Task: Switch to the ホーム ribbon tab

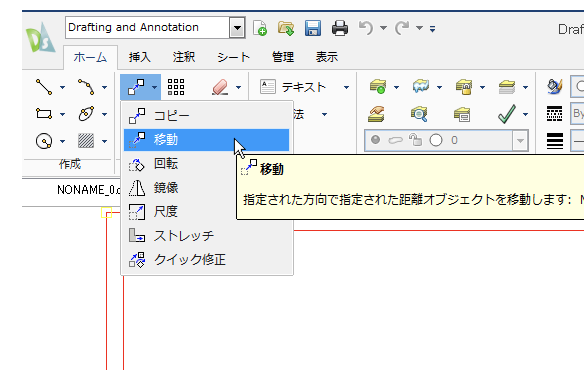Action: coord(90,57)
